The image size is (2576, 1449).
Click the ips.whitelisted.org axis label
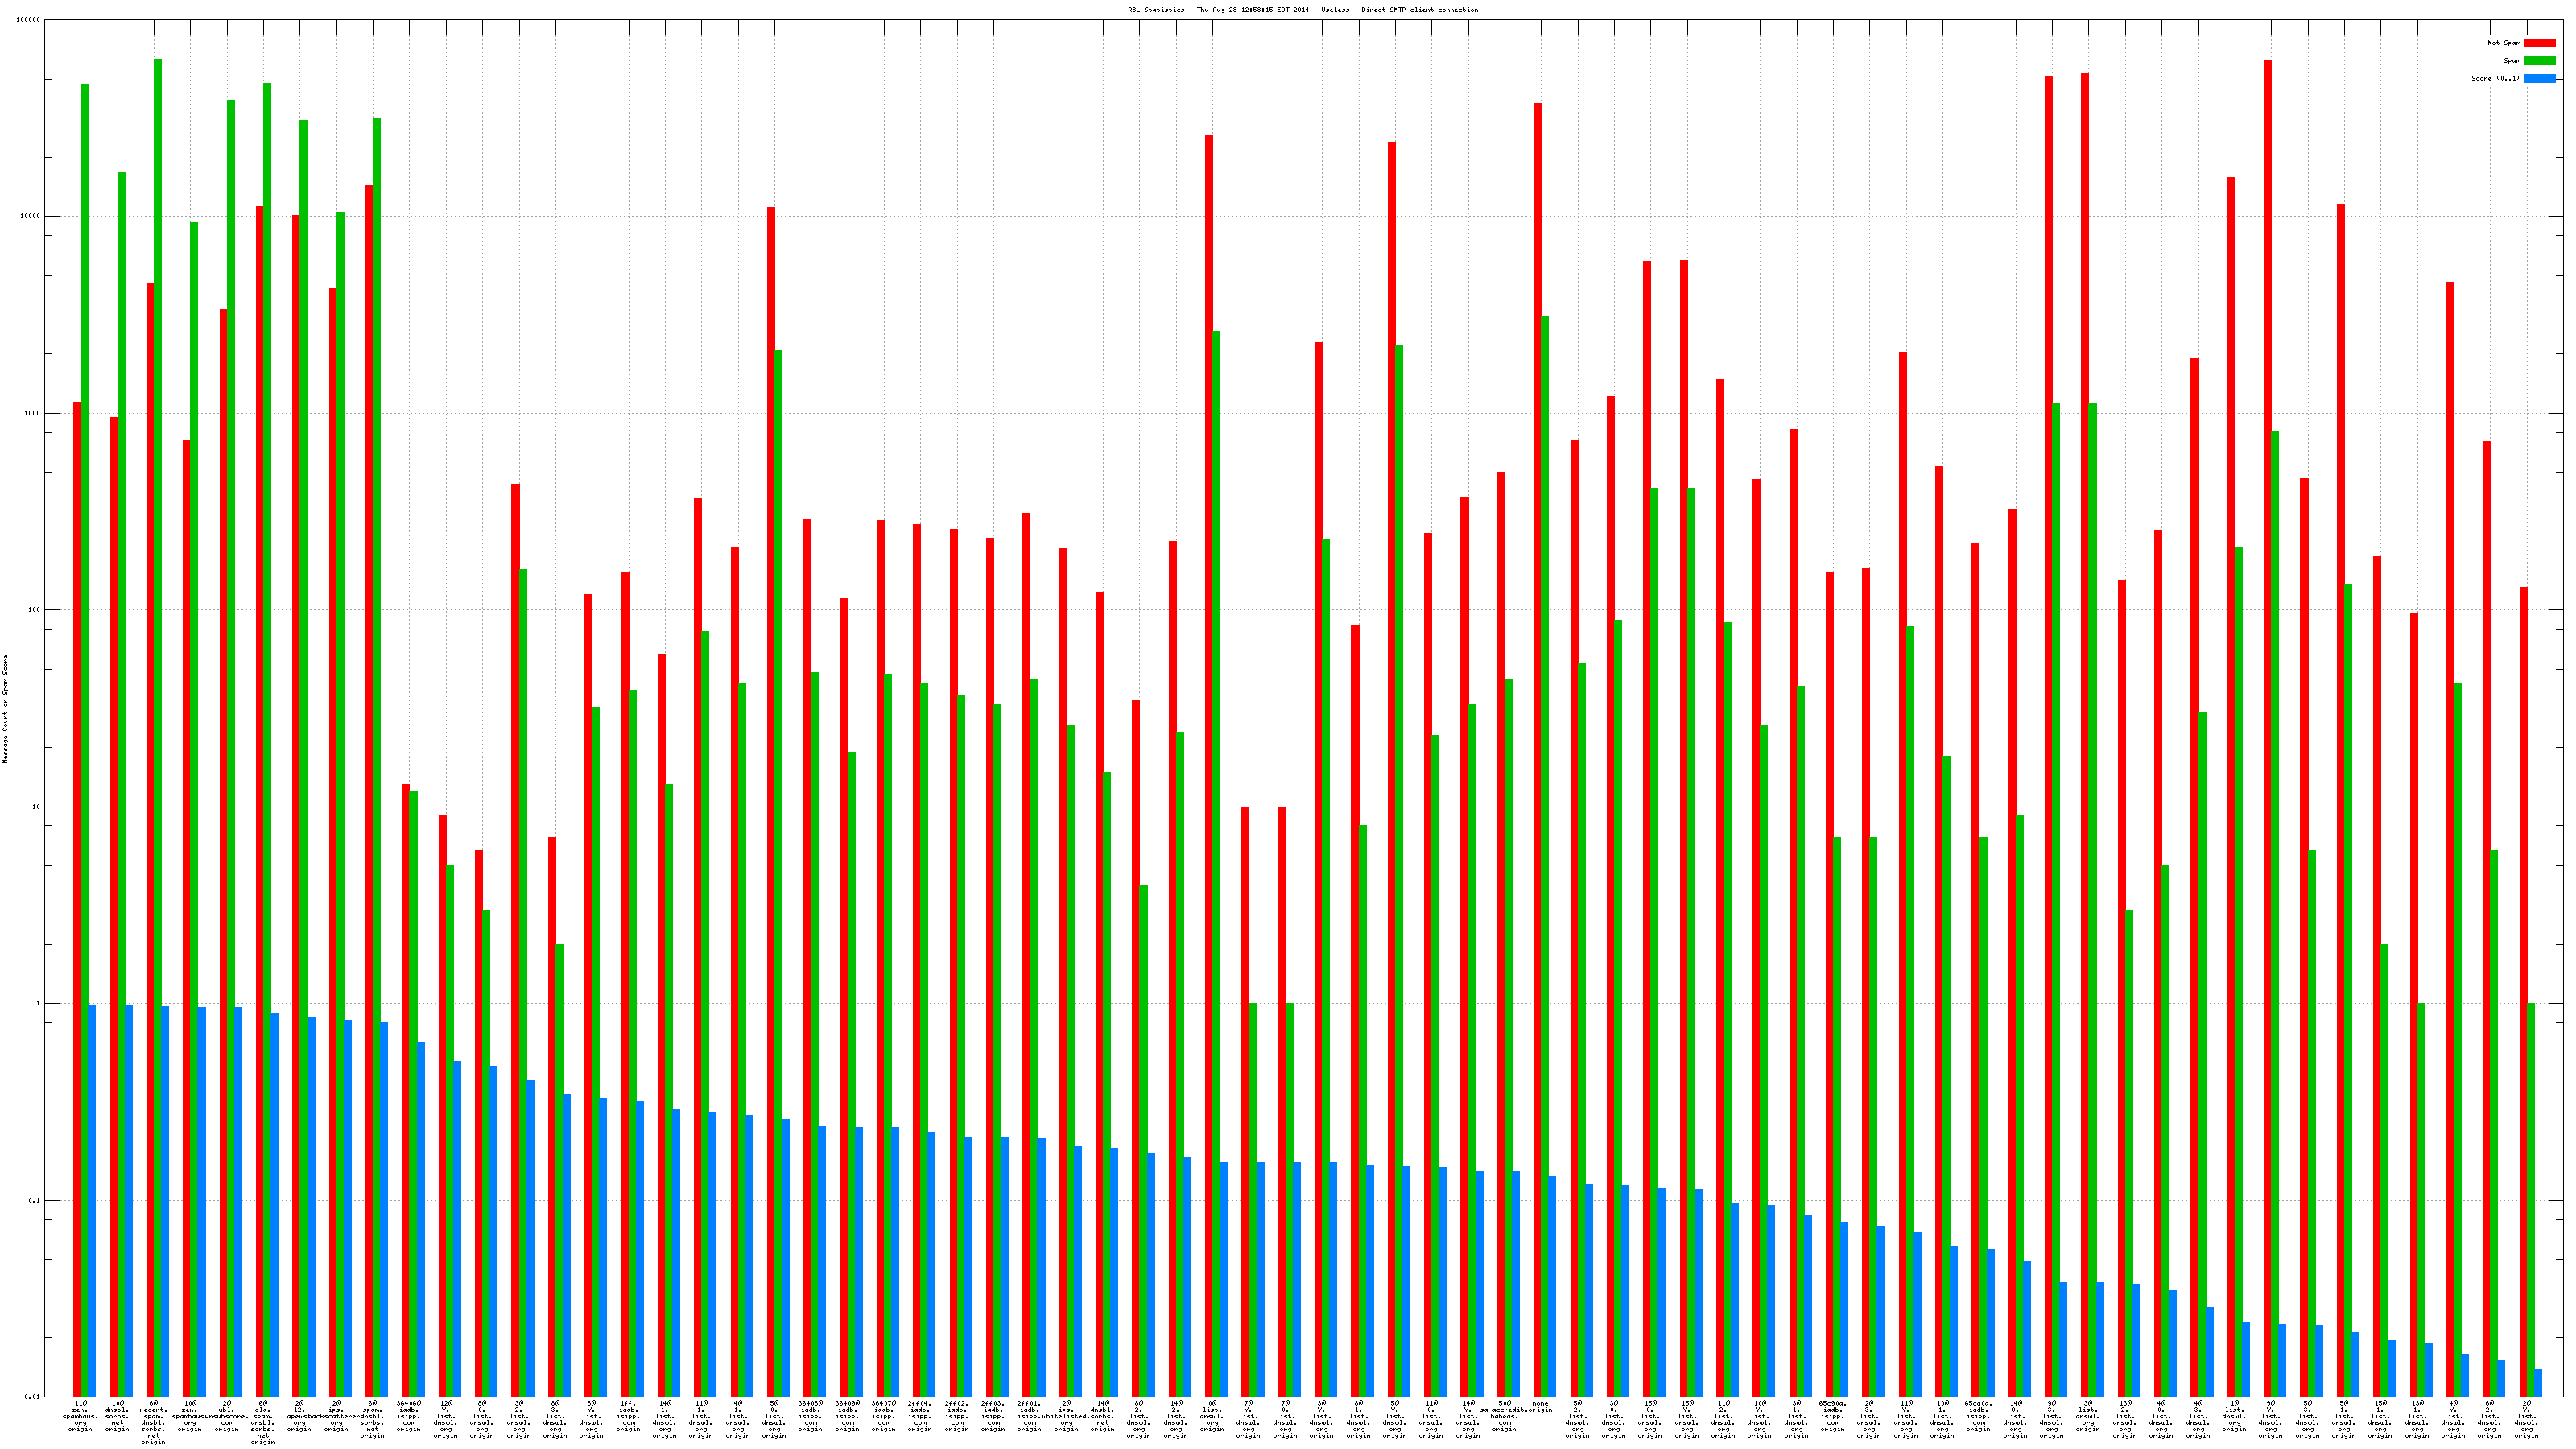1066,1416
